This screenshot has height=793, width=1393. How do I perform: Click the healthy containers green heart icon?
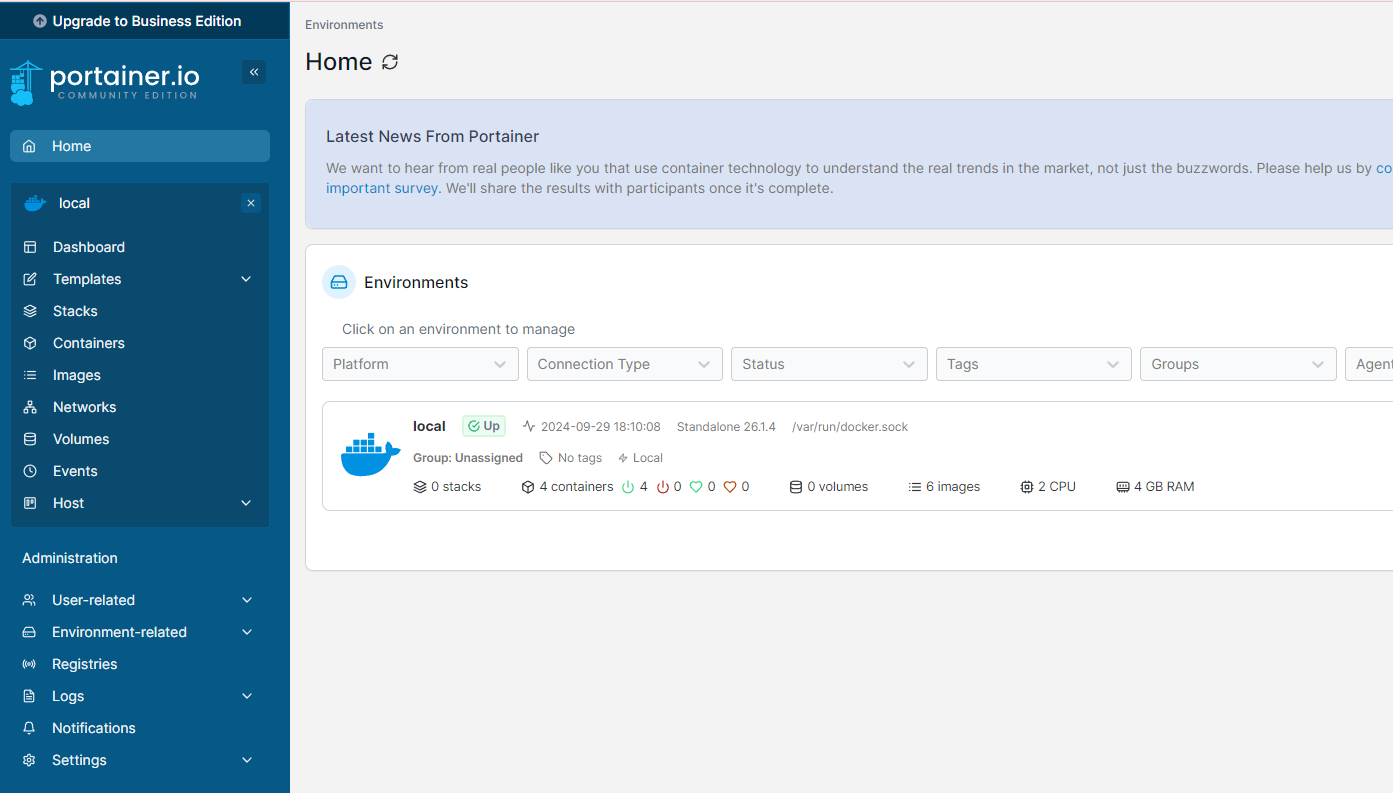[696, 487]
